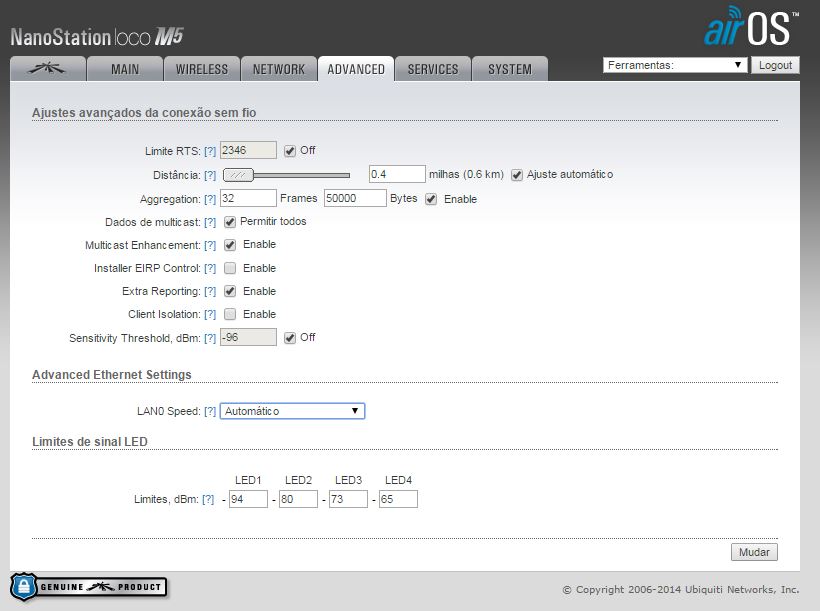Screen dimensions: 820x611
Task: Switch to the MAIN tab
Action: point(125,69)
